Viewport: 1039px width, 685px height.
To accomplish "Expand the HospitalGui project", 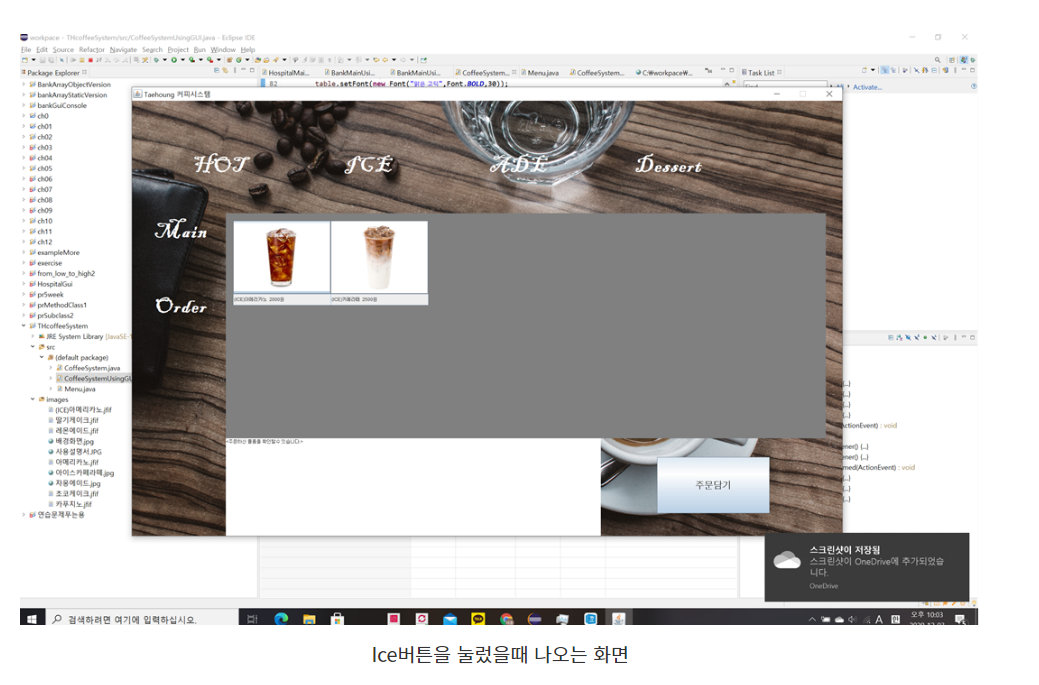I will [25, 284].
